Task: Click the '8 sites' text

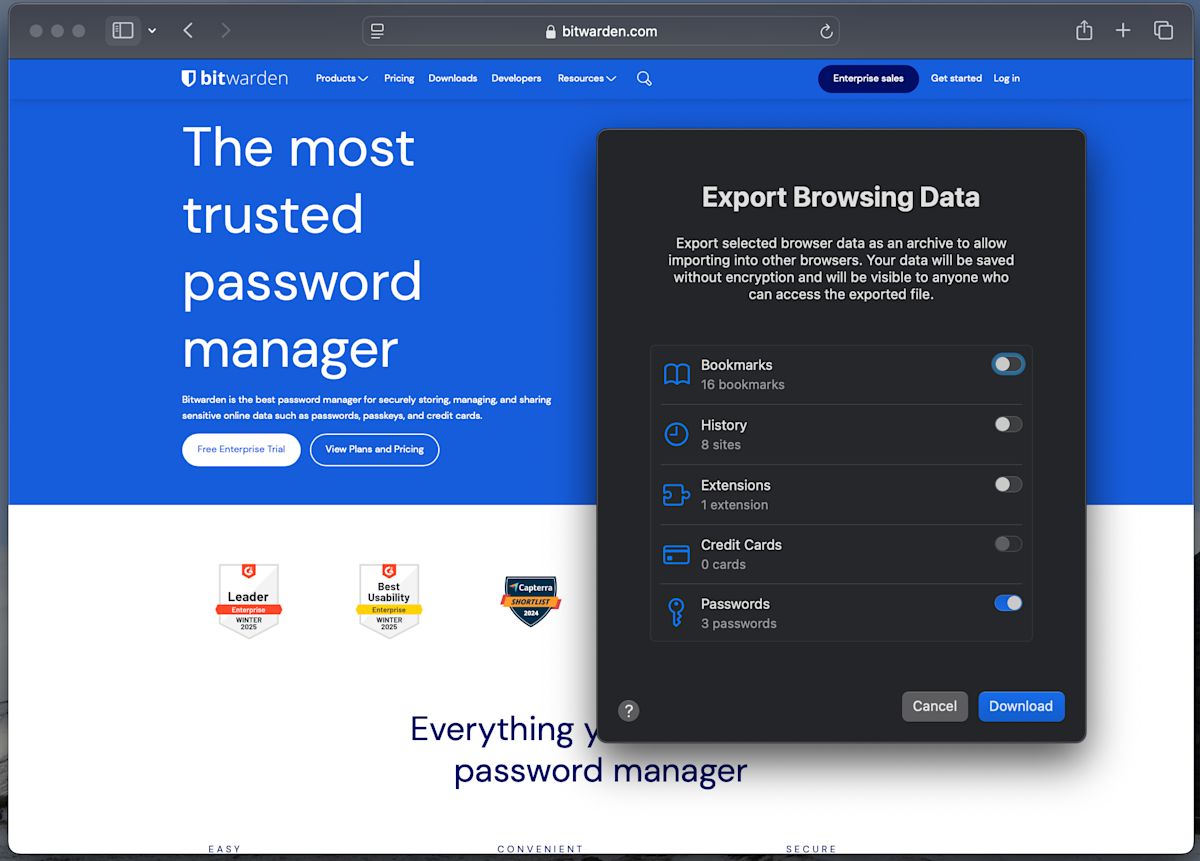Action: [x=721, y=445]
